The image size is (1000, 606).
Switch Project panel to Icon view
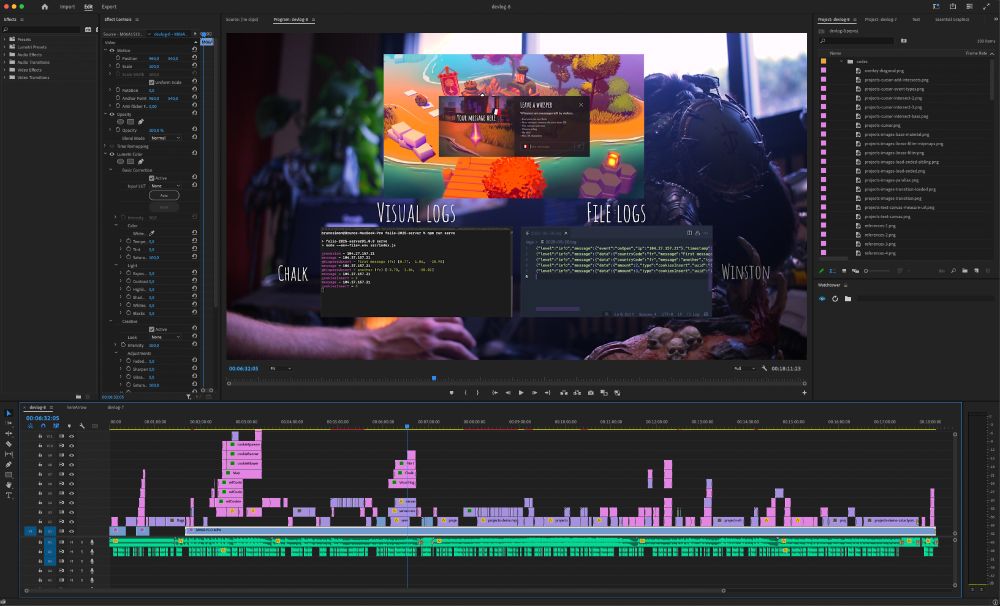click(x=844, y=271)
